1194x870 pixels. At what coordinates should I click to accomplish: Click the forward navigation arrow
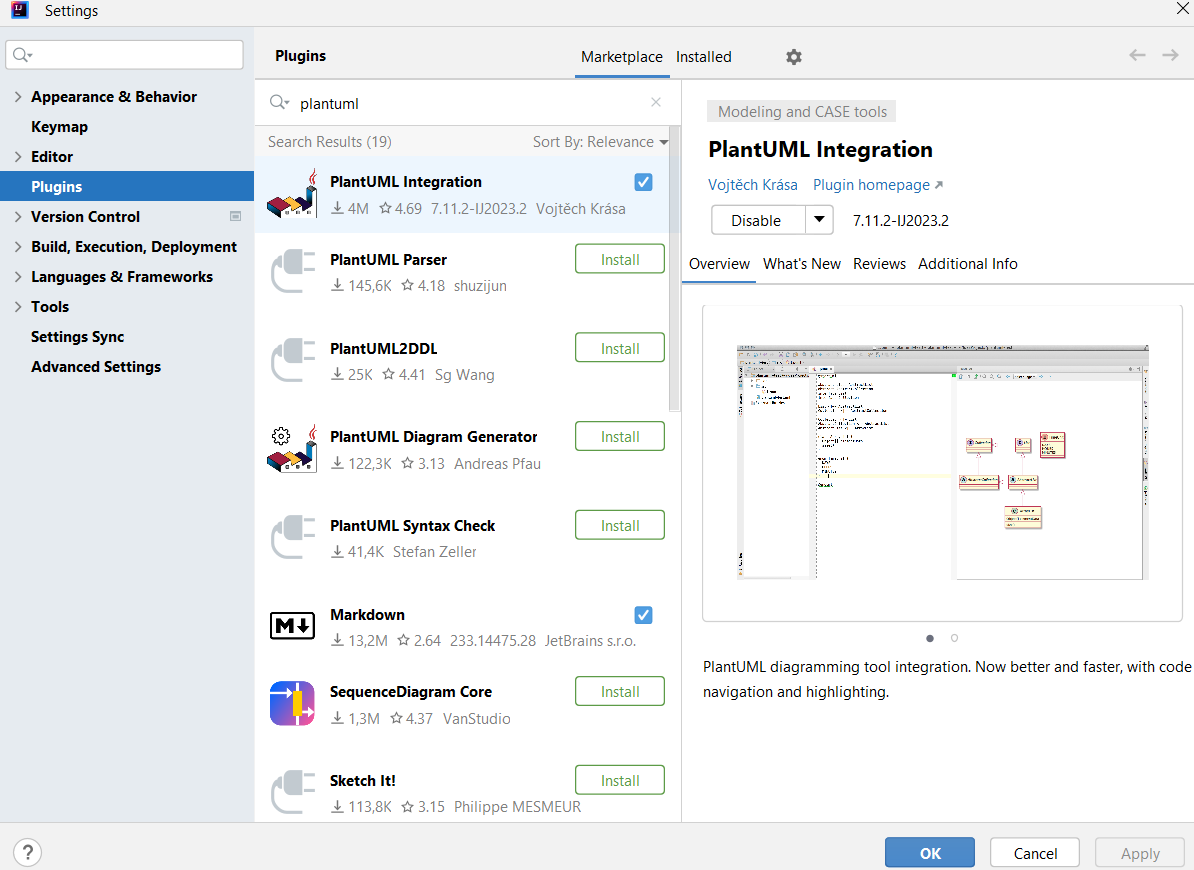click(x=1170, y=55)
